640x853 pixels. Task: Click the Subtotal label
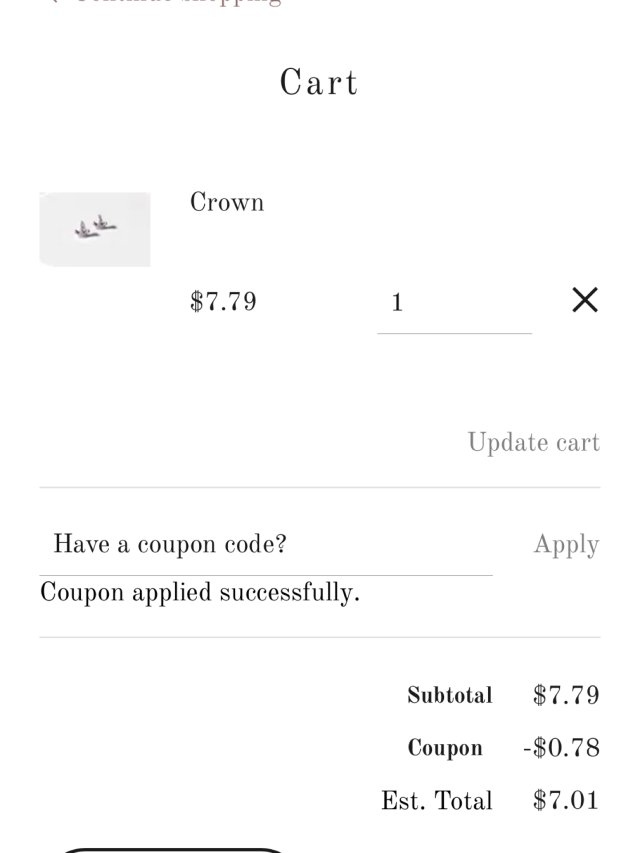[x=450, y=696]
